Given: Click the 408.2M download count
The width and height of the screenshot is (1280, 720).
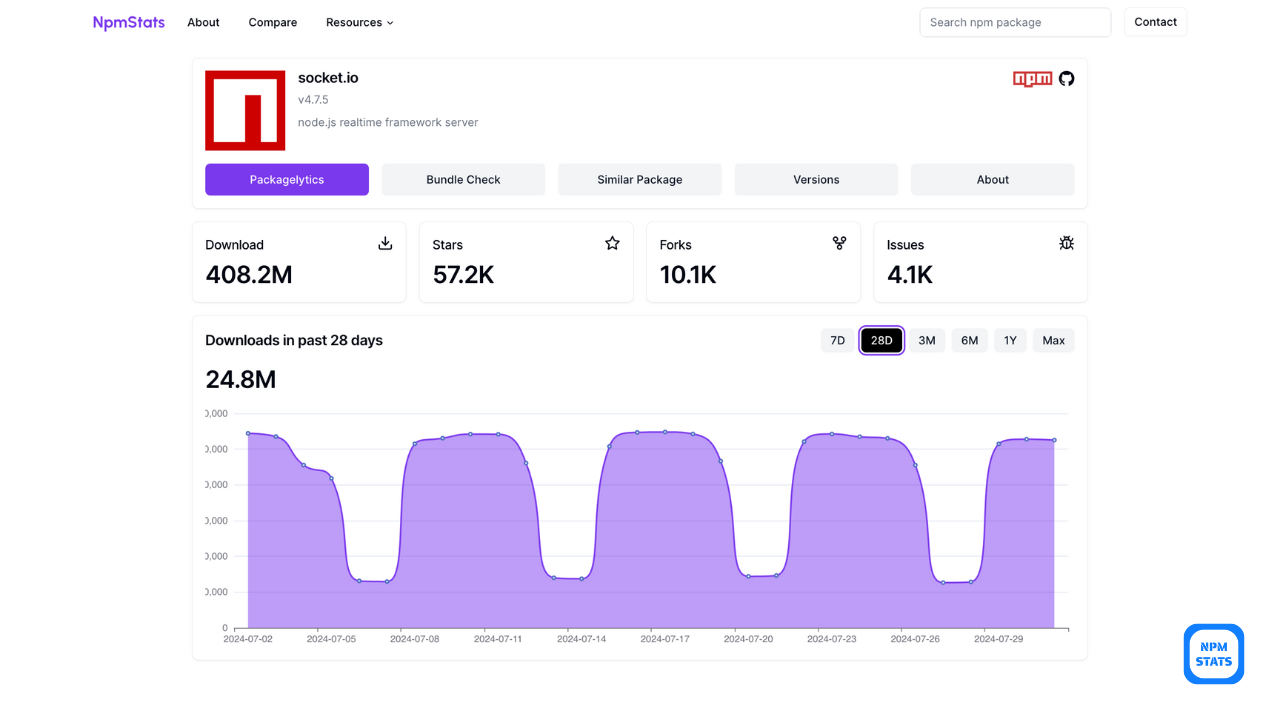Looking at the screenshot, I should click(249, 275).
